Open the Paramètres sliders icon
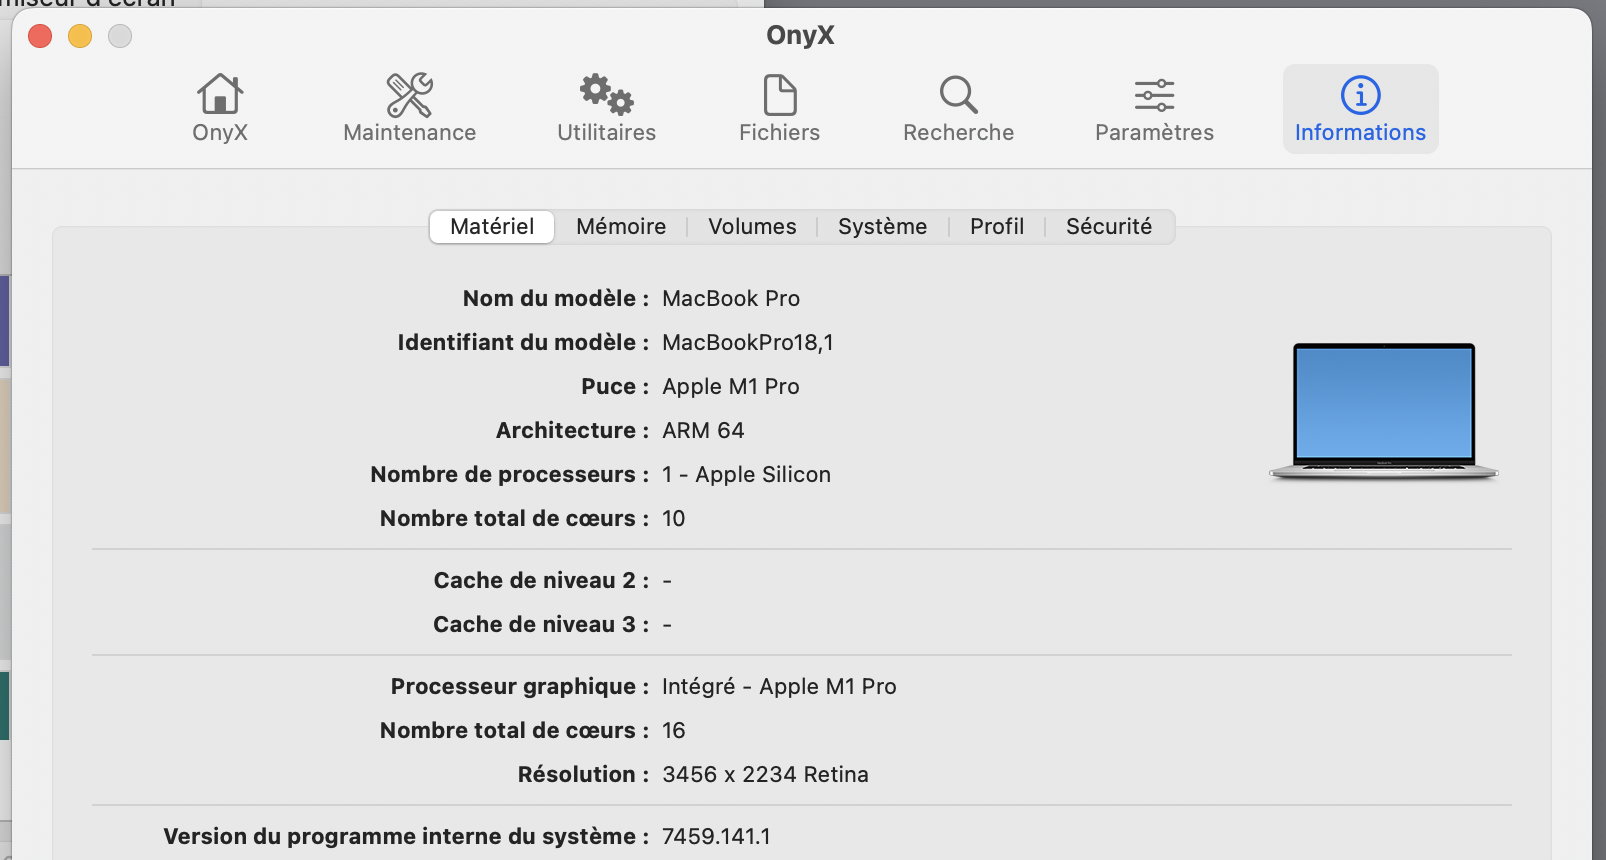Screen dimensions: 1606x860 (x=1154, y=96)
